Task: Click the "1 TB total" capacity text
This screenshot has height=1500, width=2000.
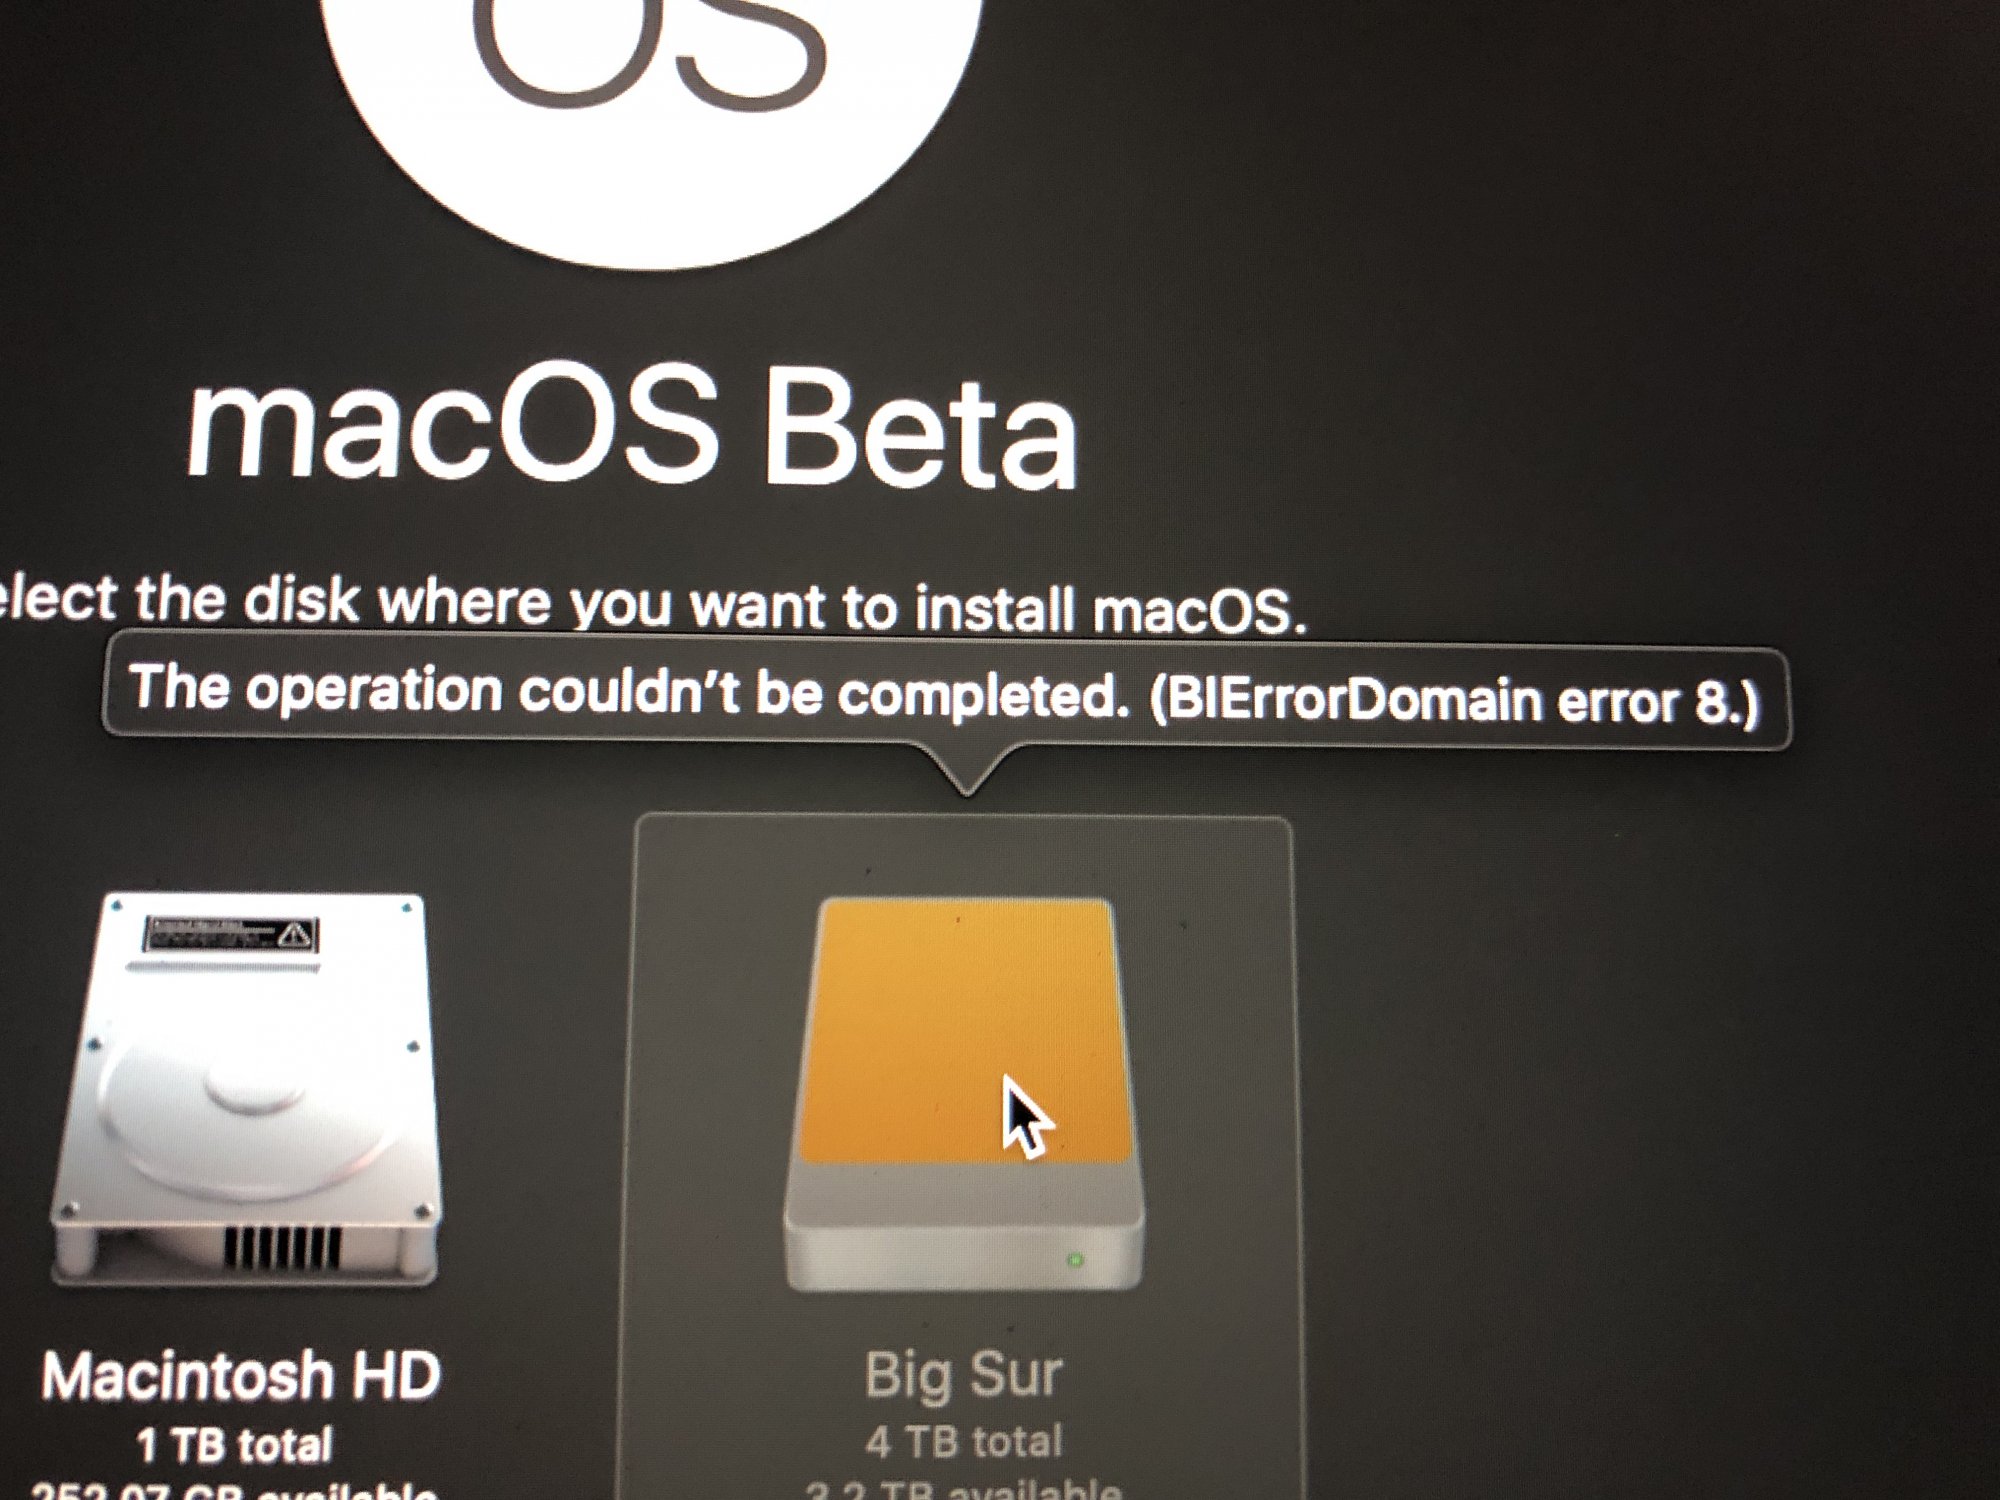Action: pos(234,1445)
